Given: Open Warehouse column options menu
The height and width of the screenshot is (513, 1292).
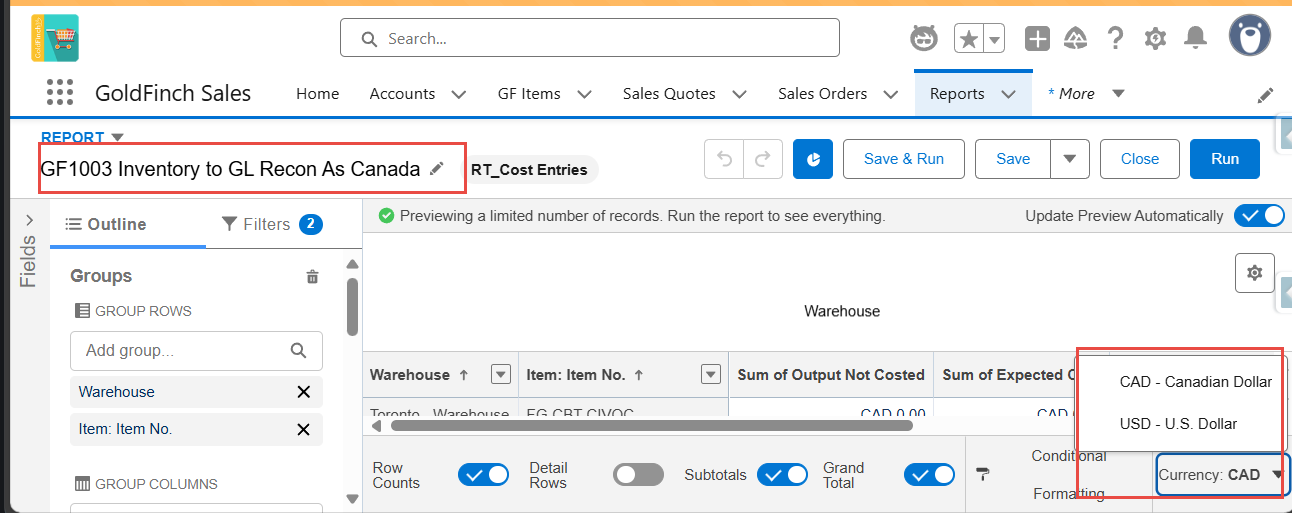Looking at the screenshot, I should click(x=501, y=375).
